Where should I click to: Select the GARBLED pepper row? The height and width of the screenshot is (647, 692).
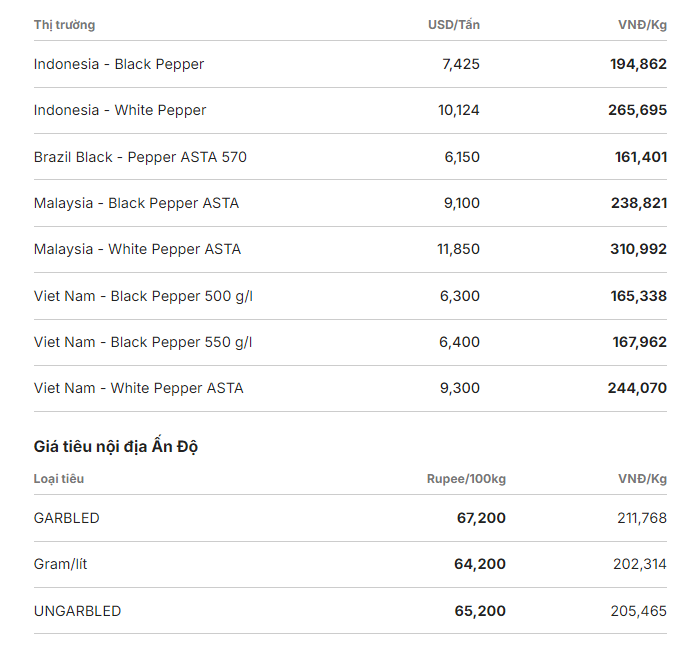point(350,518)
